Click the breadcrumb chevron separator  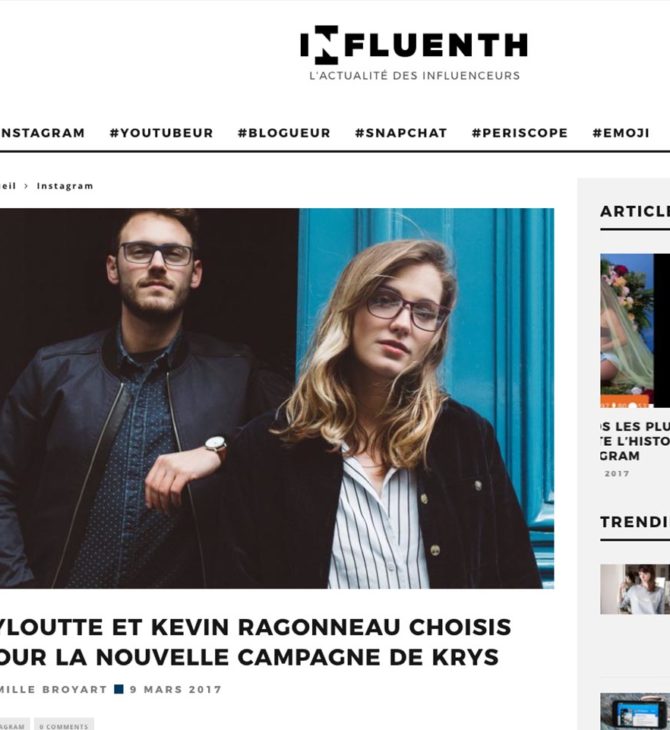coord(27,186)
